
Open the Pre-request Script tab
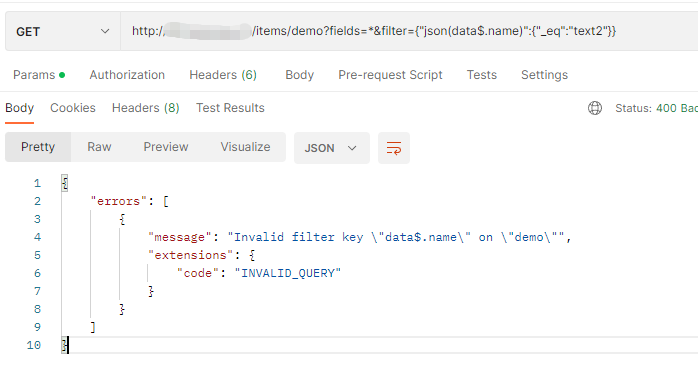coord(390,75)
